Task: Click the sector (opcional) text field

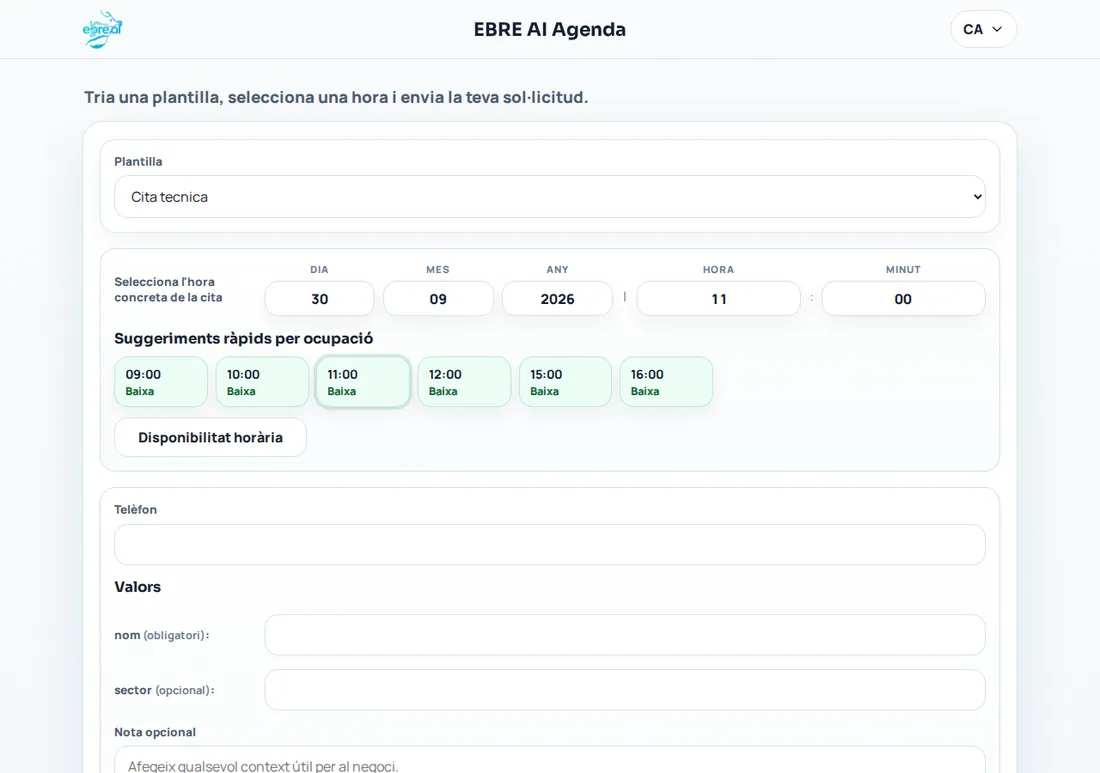Action: 624,690
